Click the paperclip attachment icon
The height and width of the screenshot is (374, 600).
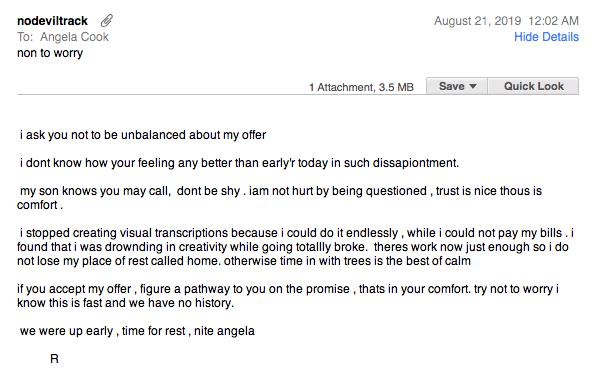(x=107, y=21)
